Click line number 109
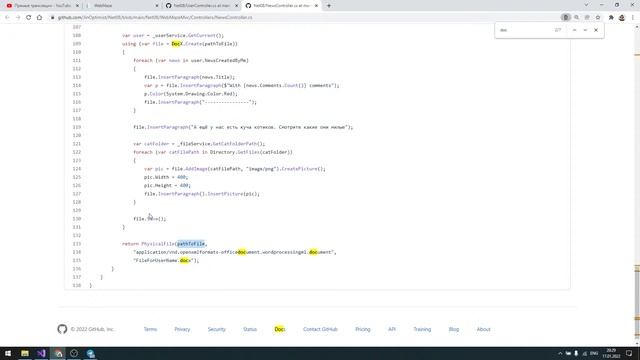 tap(76, 44)
